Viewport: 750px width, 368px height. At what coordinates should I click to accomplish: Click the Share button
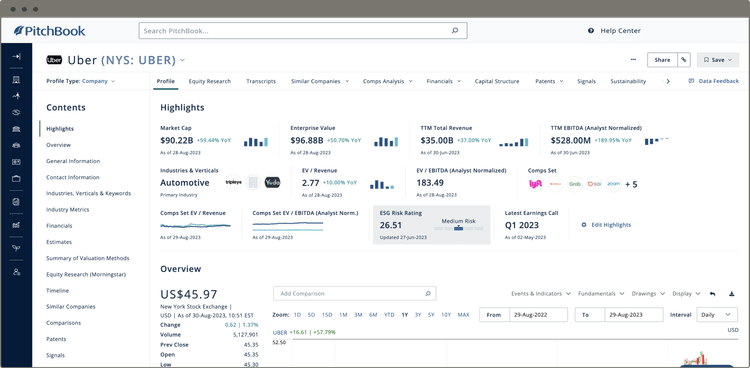[x=662, y=60]
